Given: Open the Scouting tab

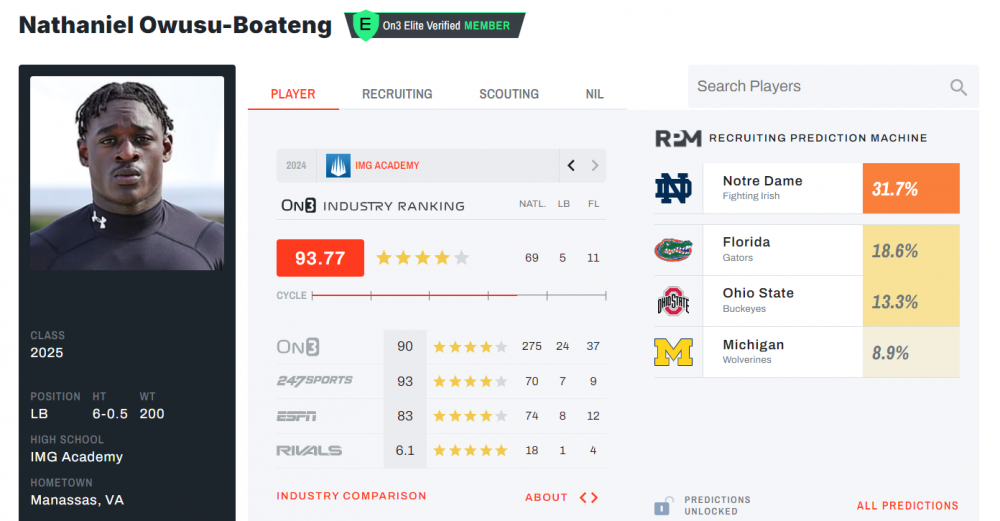Looking at the screenshot, I should click(x=509, y=94).
